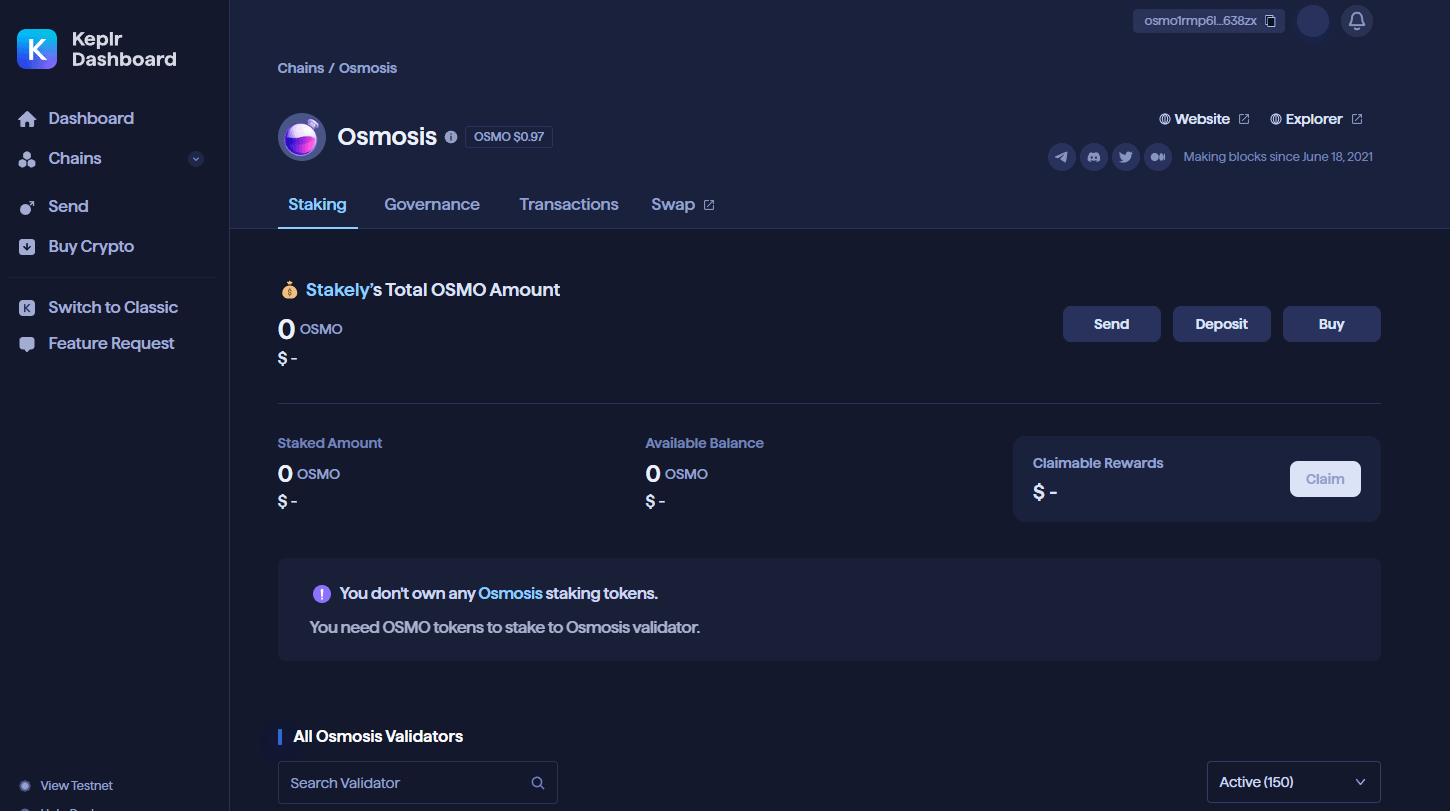
Task: Open the Osmosis Website link
Action: coord(1204,119)
